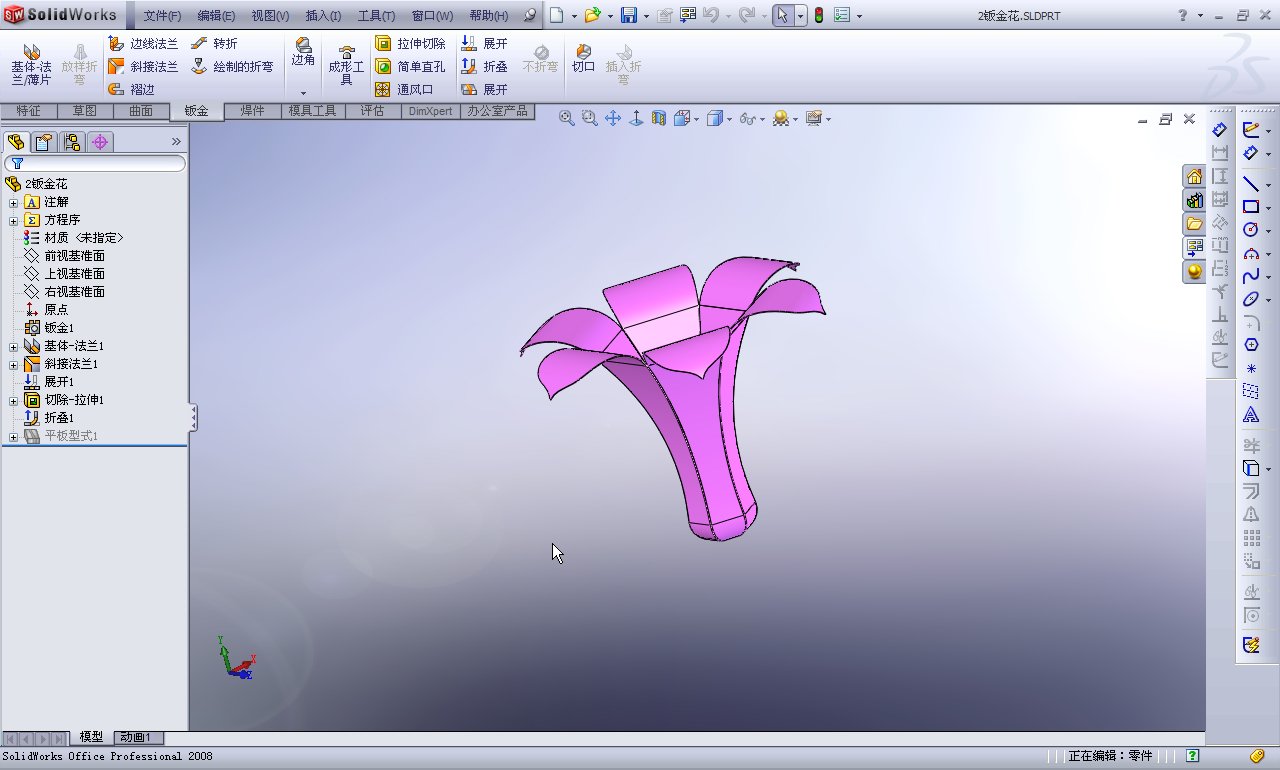This screenshot has height=770, width=1280.
Task: Expand the 切除-拉伸1 feature node
Action: (x=13, y=400)
